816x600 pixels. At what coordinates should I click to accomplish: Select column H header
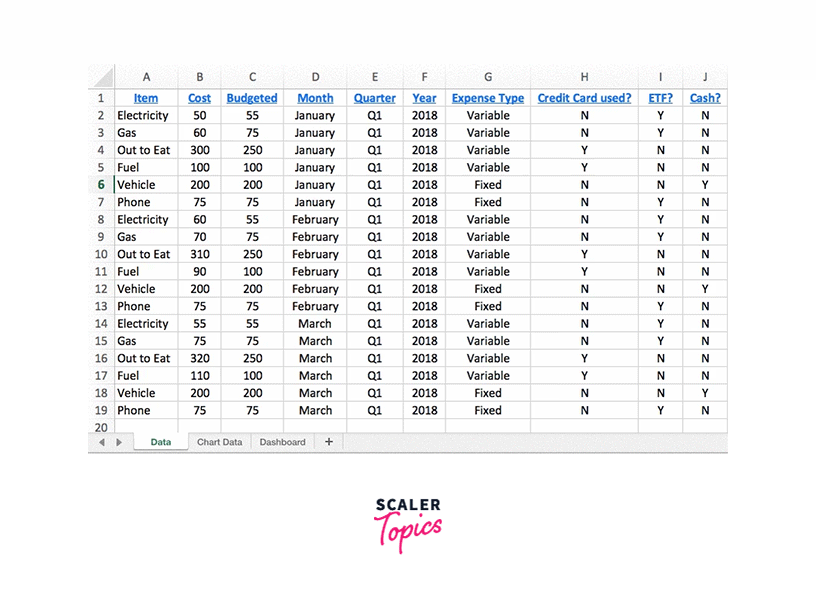(x=584, y=77)
